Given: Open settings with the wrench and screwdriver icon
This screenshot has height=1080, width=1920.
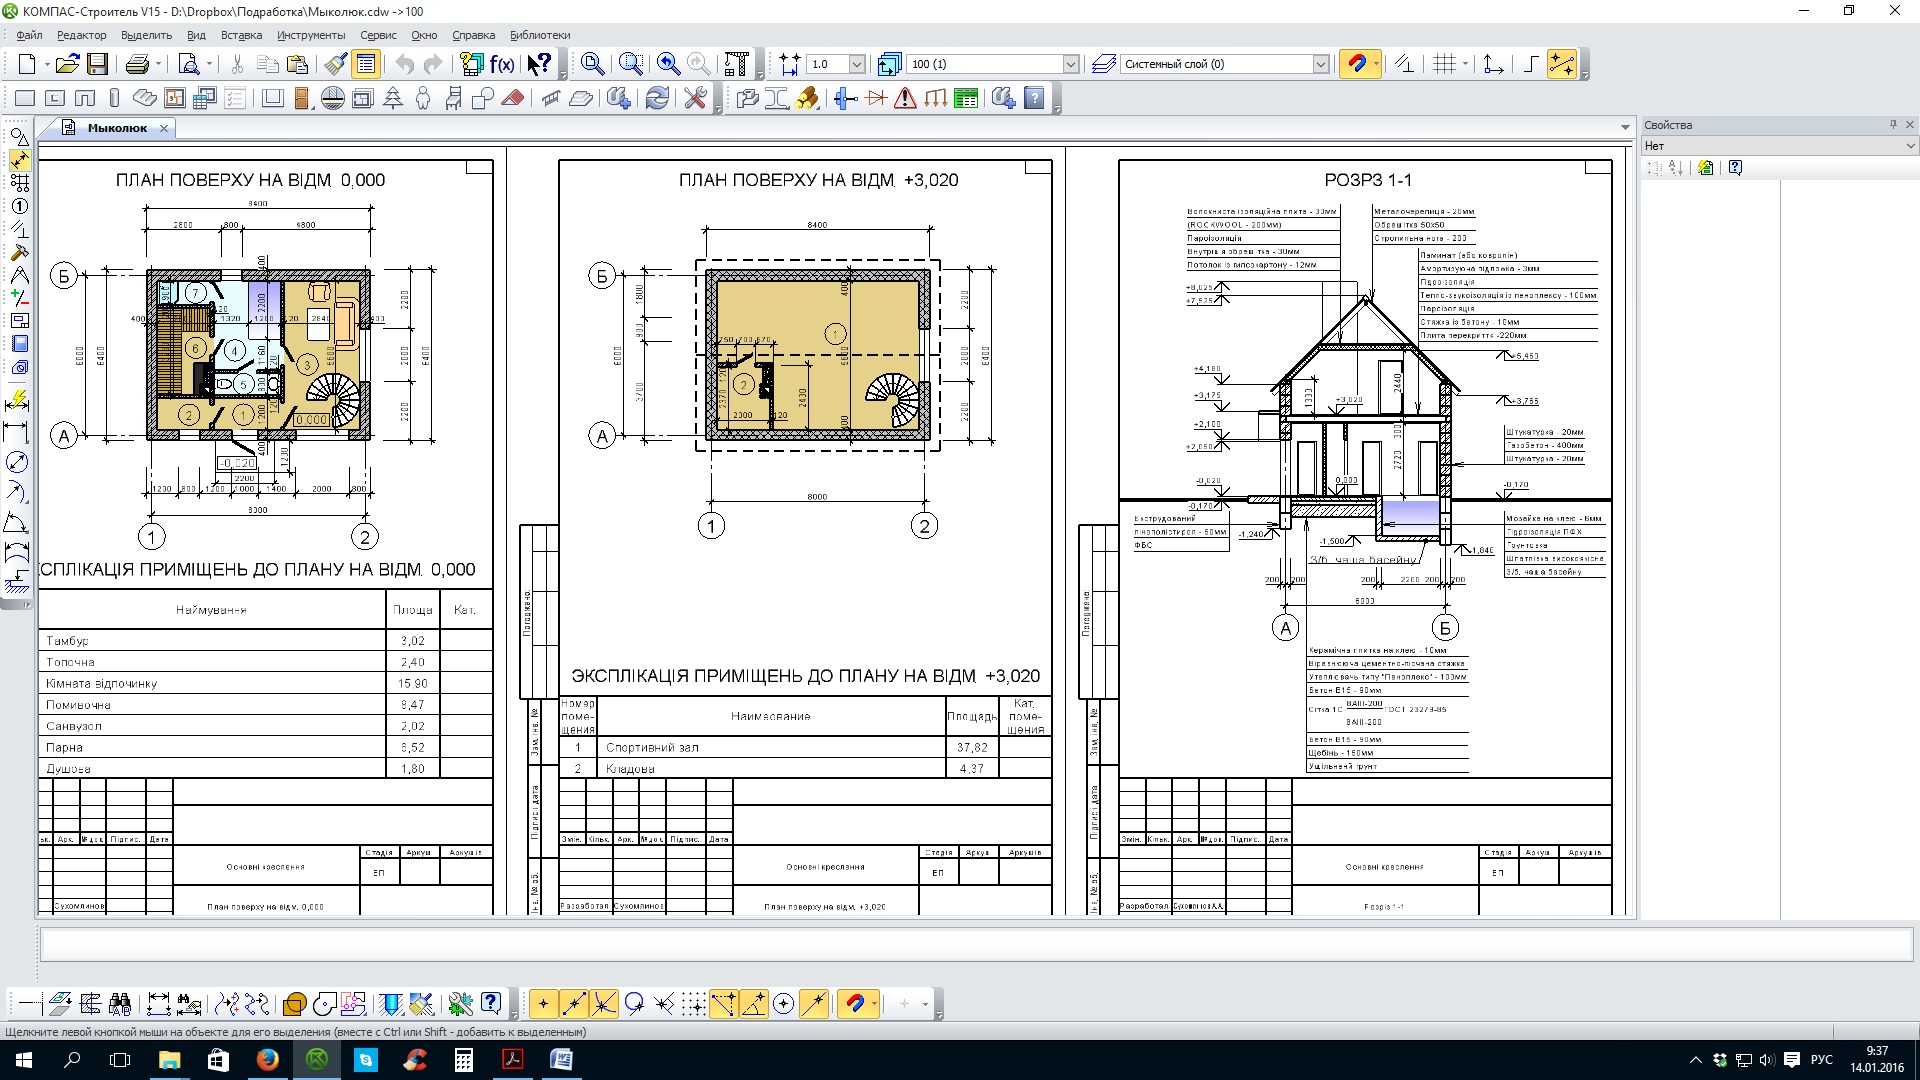Looking at the screenshot, I should tap(695, 98).
